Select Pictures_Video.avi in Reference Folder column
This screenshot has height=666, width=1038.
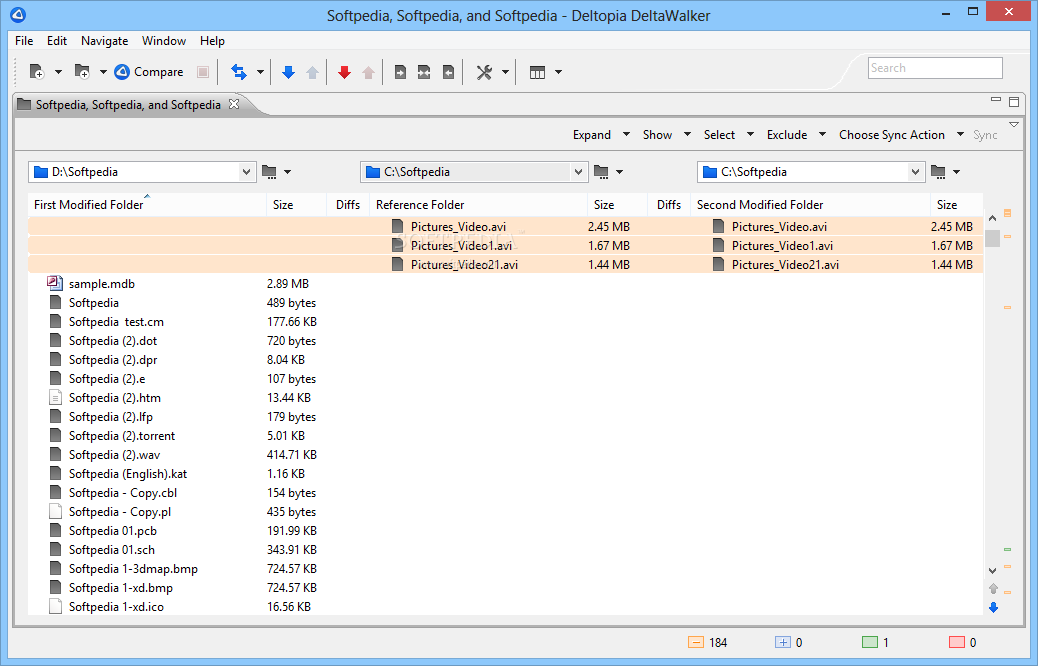point(458,226)
